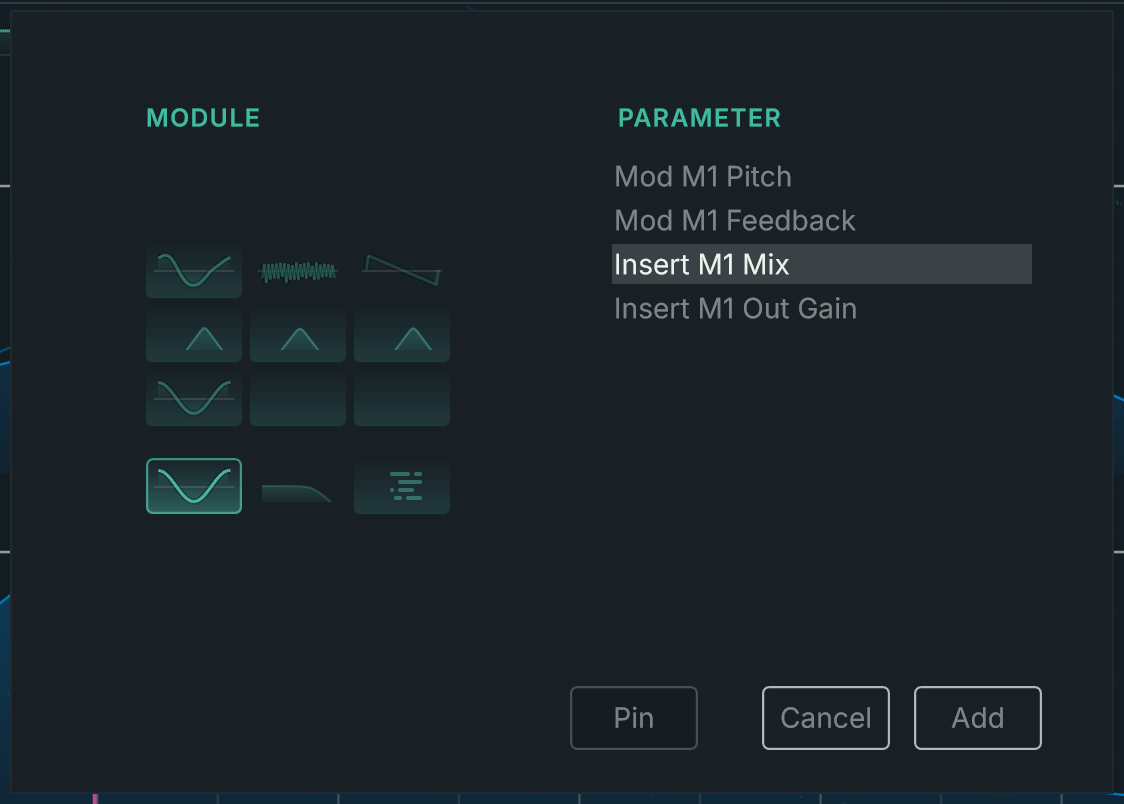Choose the middle peak-shaped module in the second row
The image size is (1124, 804).
coord(298,336)
